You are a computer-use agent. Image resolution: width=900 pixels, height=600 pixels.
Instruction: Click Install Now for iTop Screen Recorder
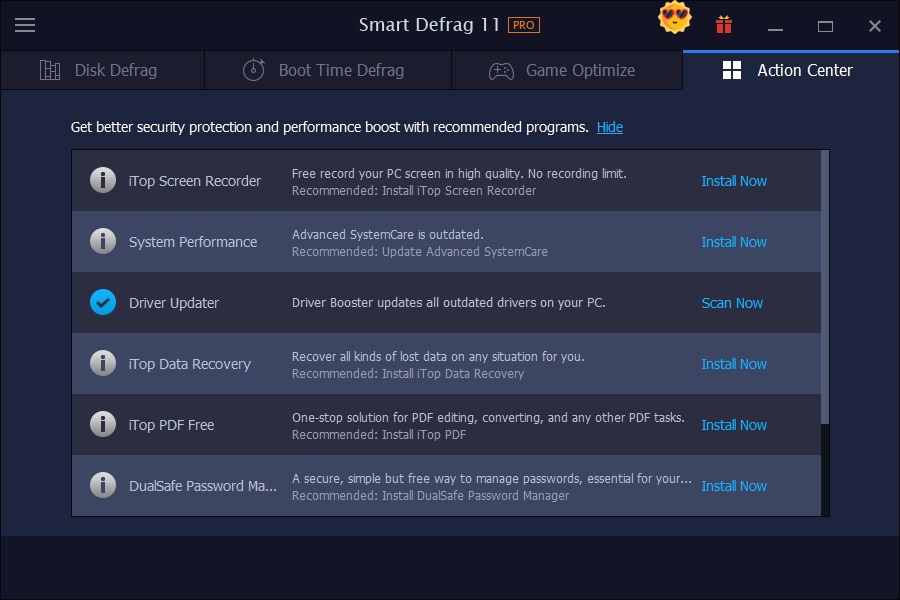point(733,181)
